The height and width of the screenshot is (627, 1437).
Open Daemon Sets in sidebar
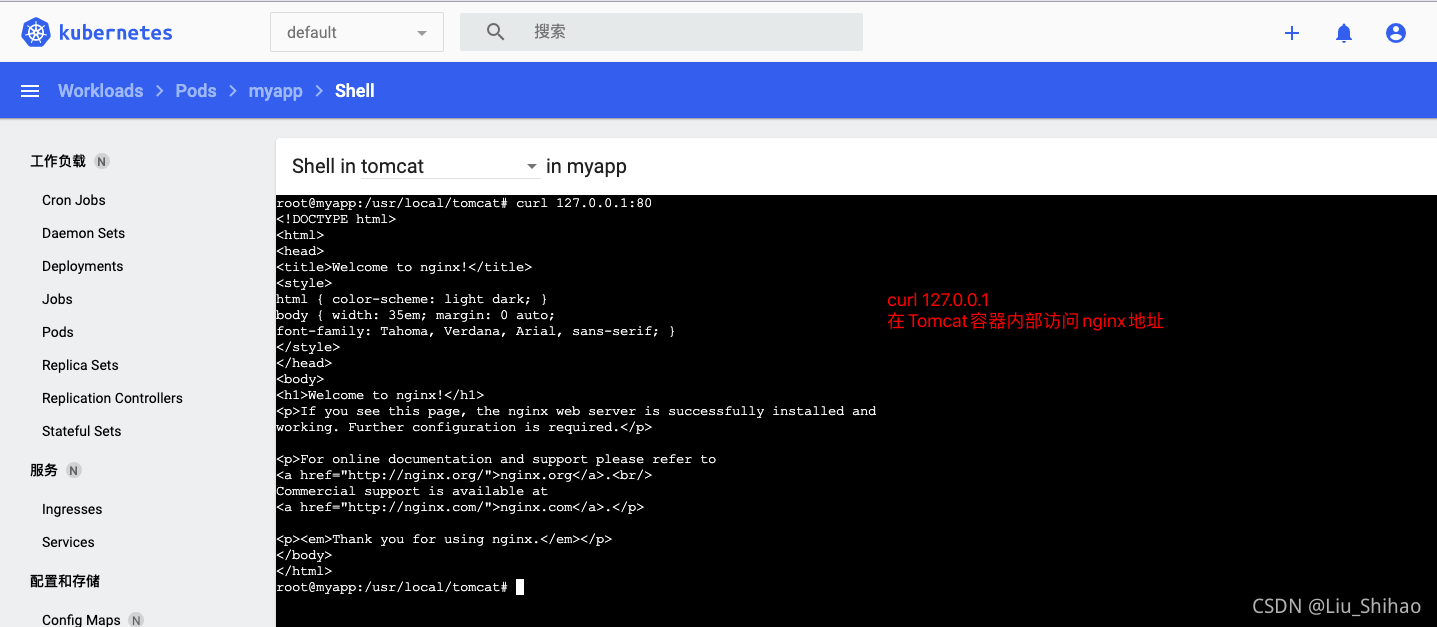click(x=84, y=233)
